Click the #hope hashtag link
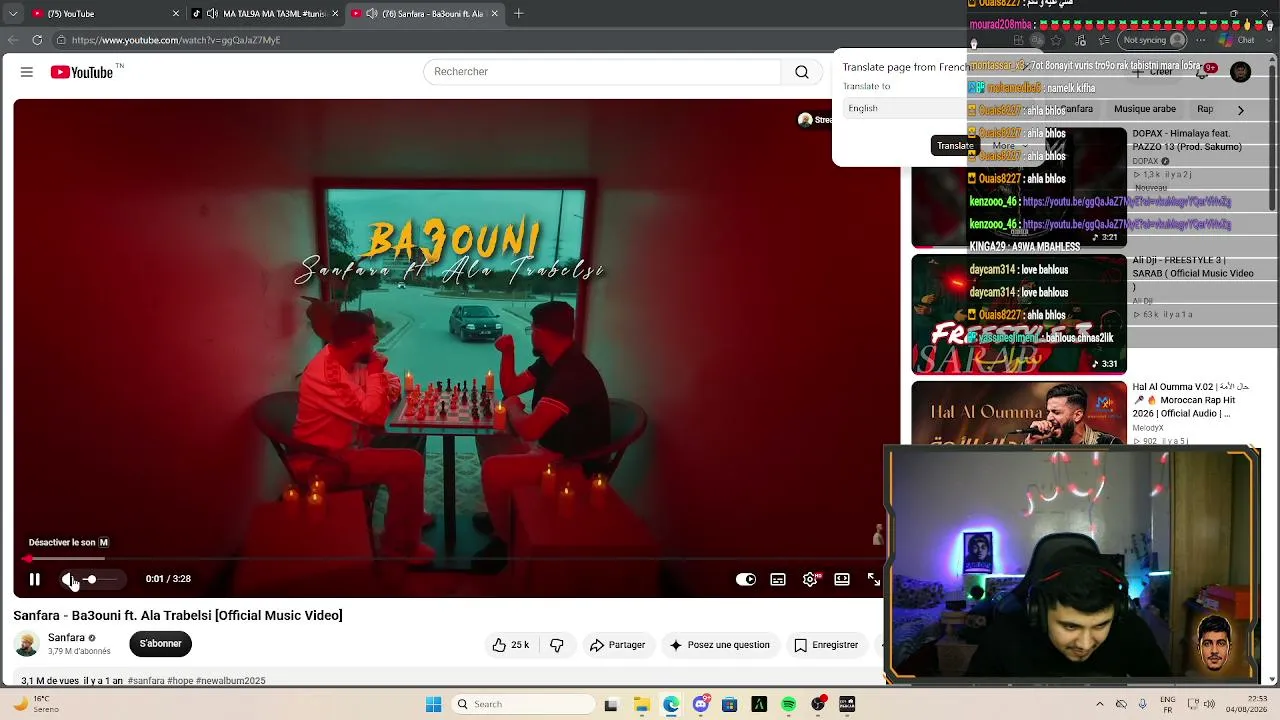The image size is (1280, 720). coord(180,681)
